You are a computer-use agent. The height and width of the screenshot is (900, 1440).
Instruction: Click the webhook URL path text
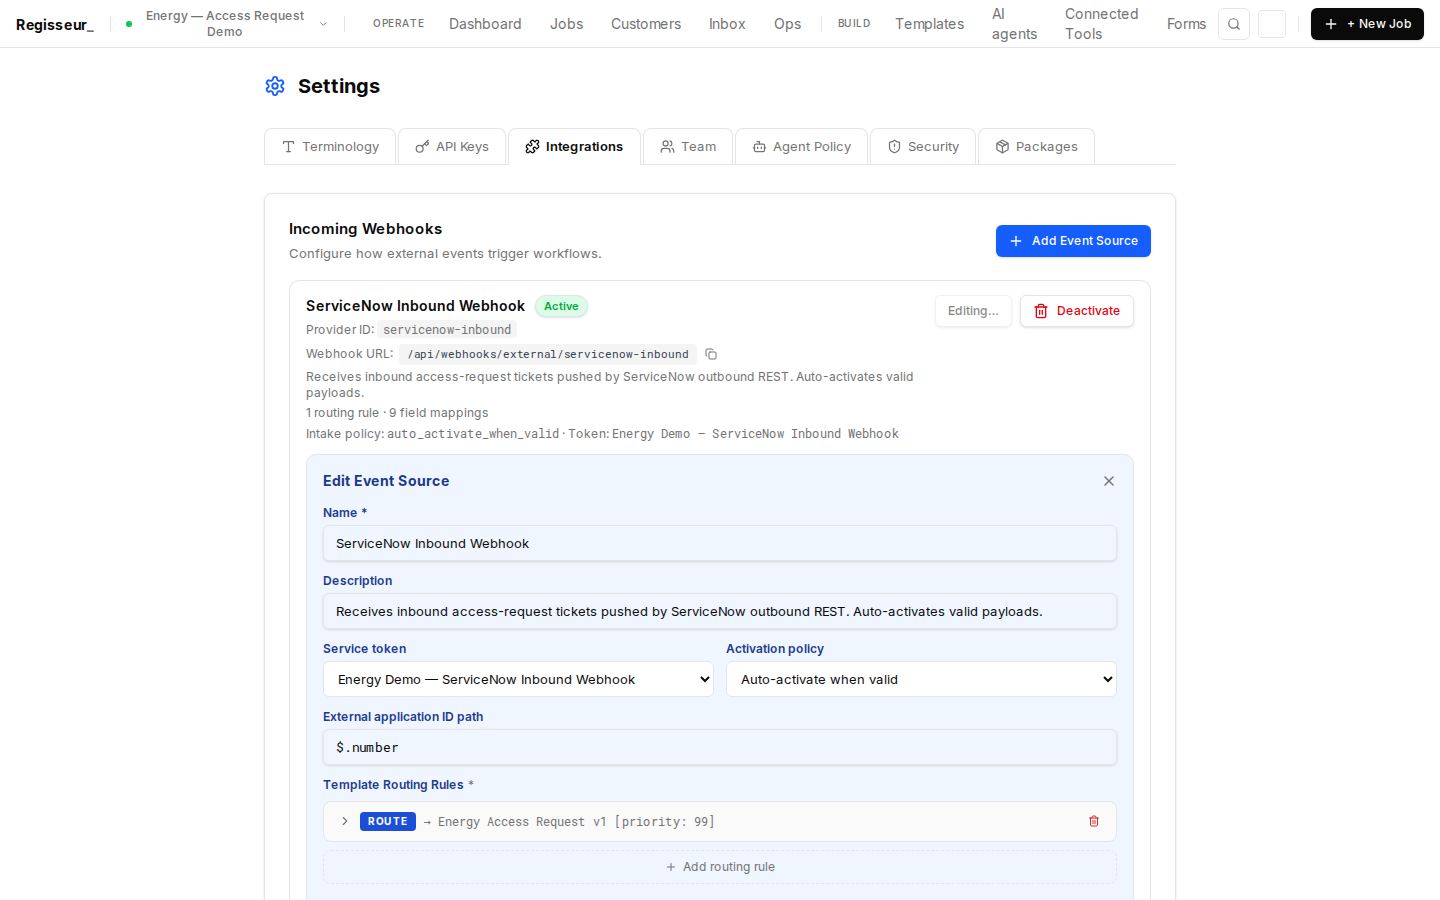pos(548,354)
